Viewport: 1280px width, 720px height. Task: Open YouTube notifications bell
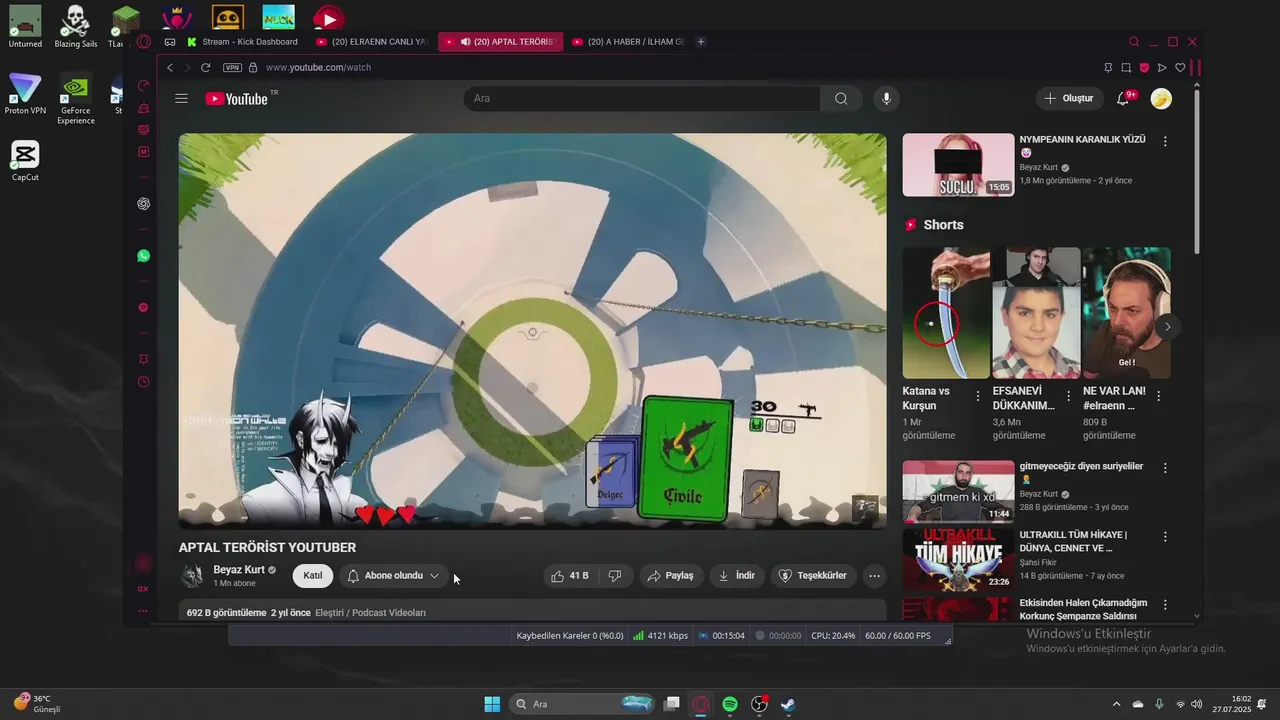[1124, 98]
